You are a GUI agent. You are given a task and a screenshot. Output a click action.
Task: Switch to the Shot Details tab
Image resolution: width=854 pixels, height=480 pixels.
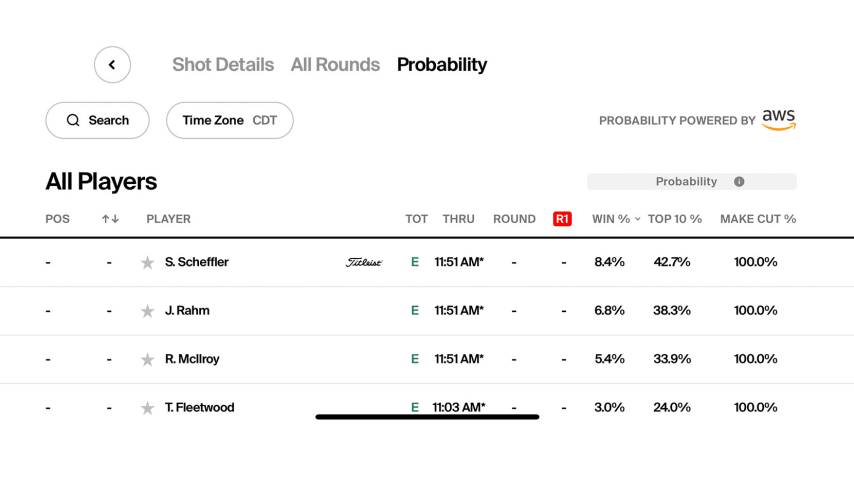223,65
